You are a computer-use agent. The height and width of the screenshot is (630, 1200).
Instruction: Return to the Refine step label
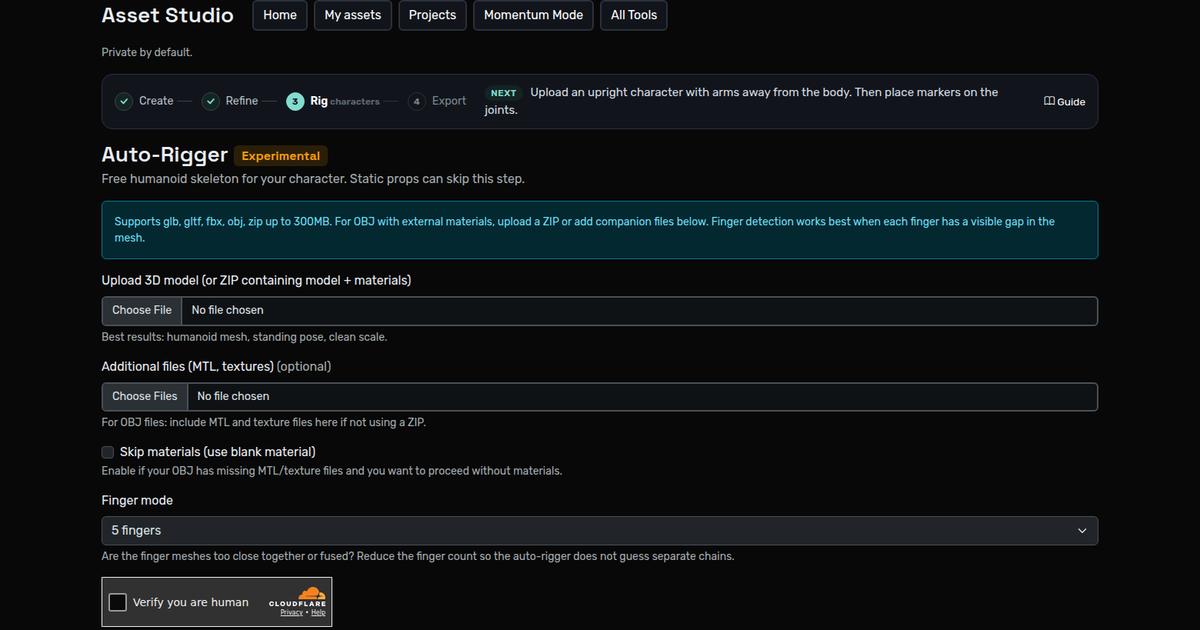click(x=242, y=101)
